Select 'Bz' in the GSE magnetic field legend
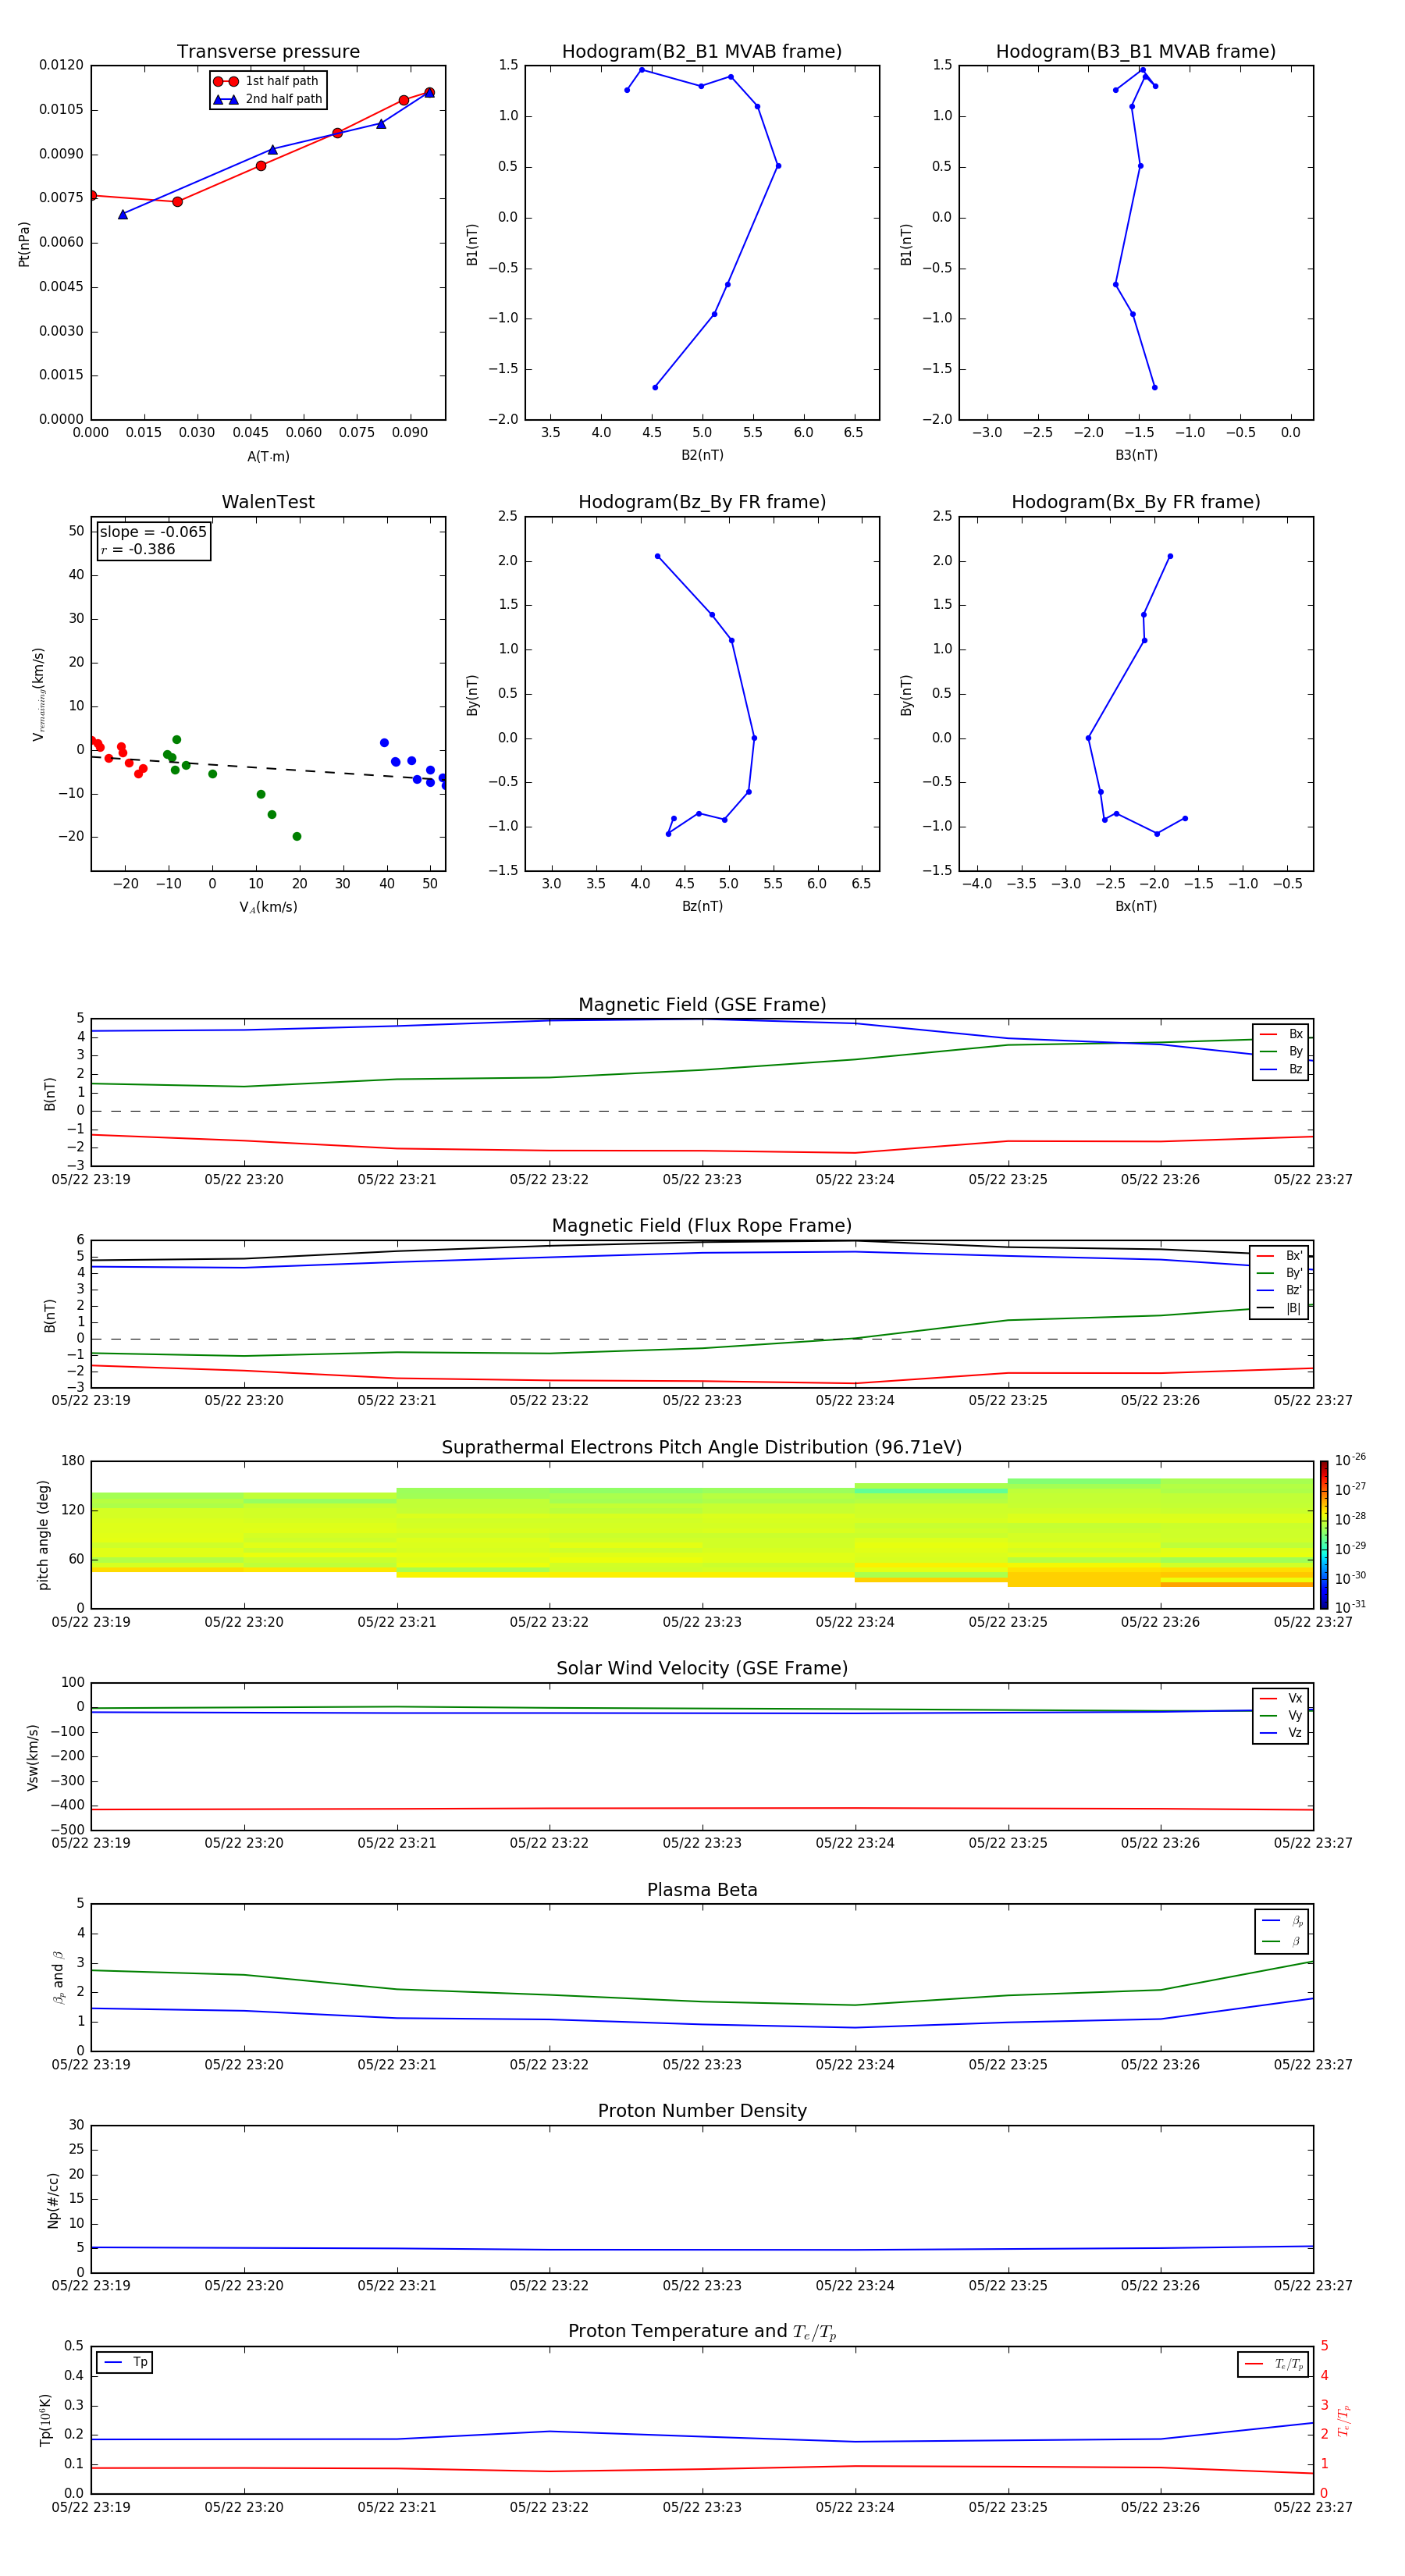1405x2576 pixels. tap(1281, 1069)
